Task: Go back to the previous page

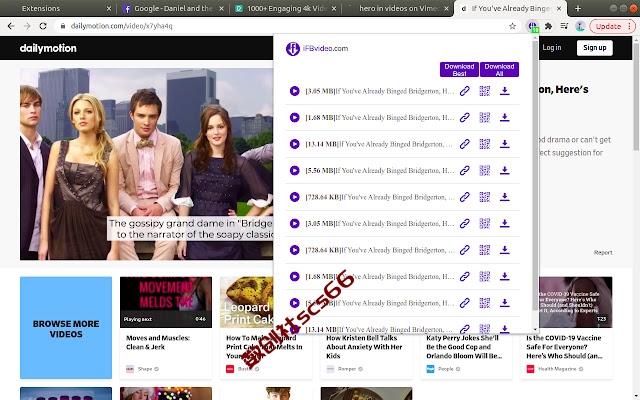Action: 11,26
